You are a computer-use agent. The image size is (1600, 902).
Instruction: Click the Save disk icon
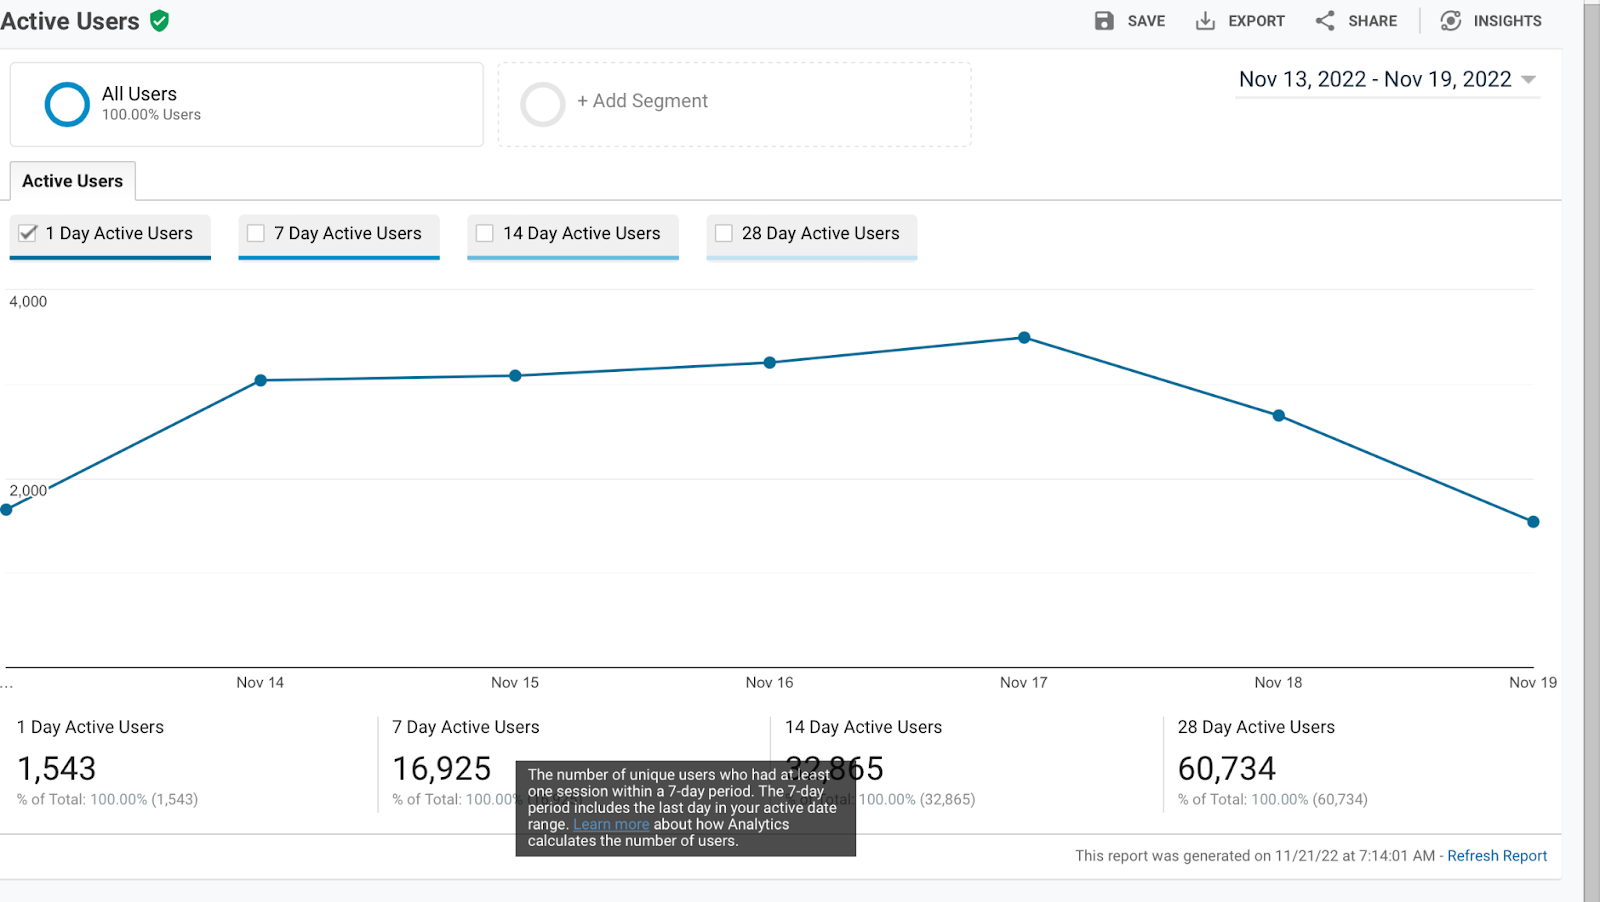pyautogui.click(x=1104, y=21)
